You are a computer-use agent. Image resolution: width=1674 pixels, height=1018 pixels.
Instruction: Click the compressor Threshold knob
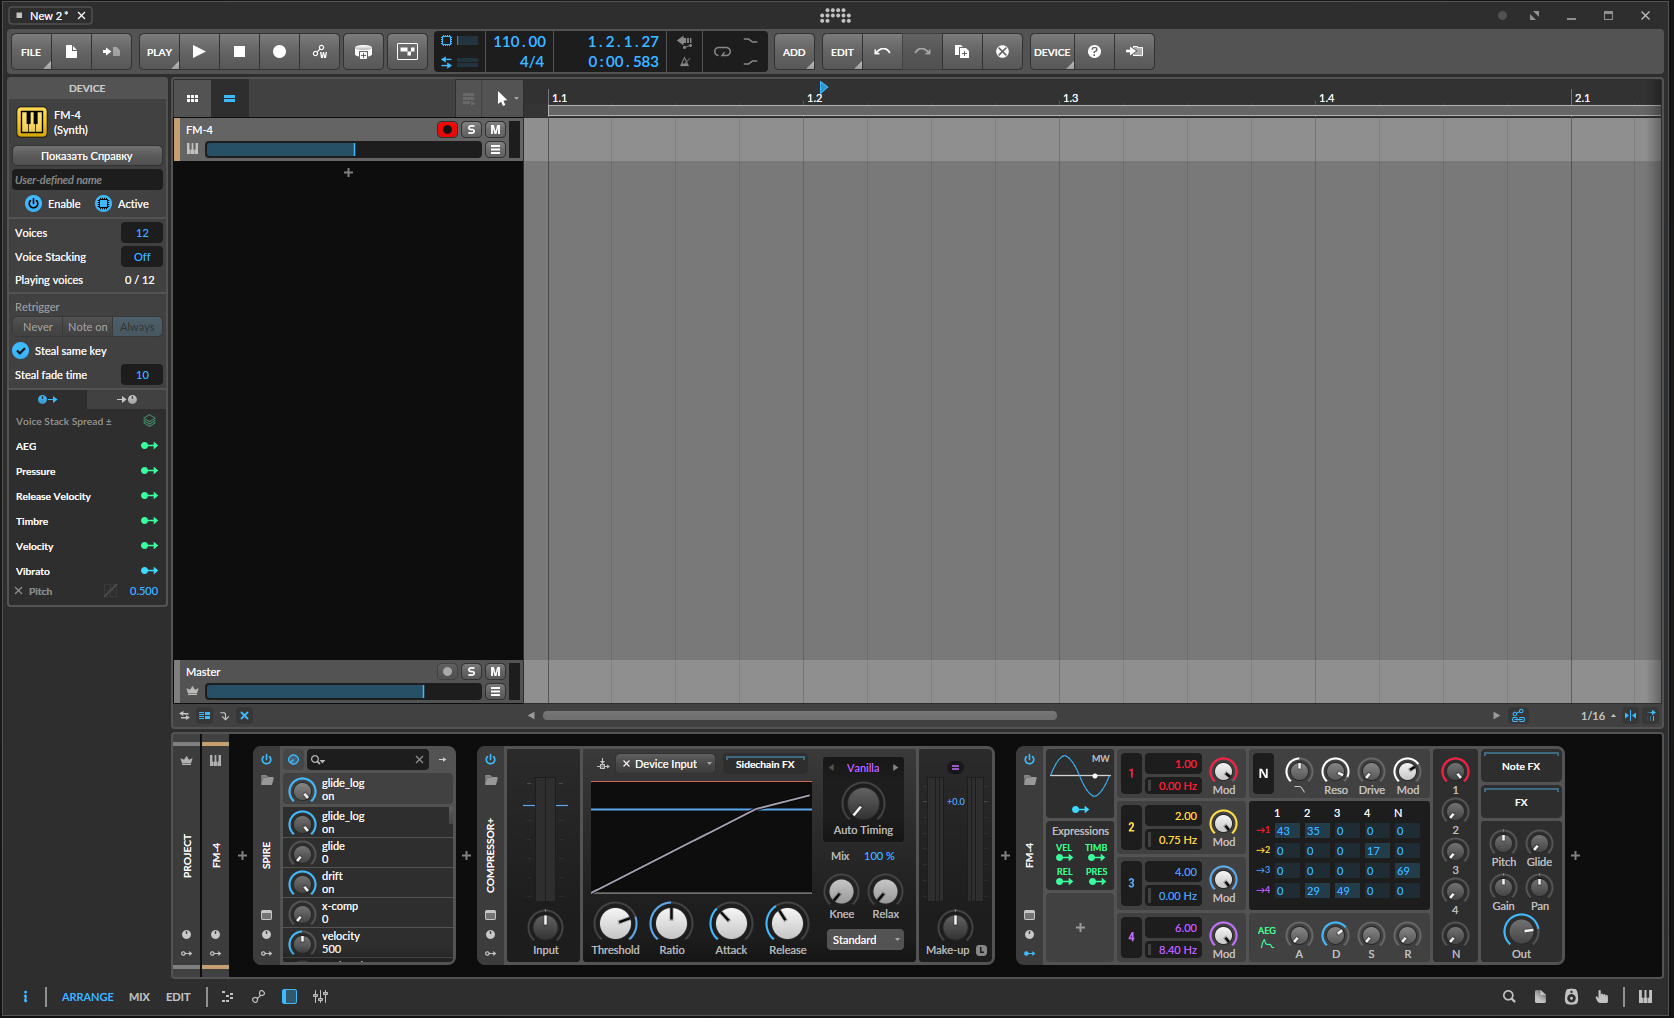(615, 923)
